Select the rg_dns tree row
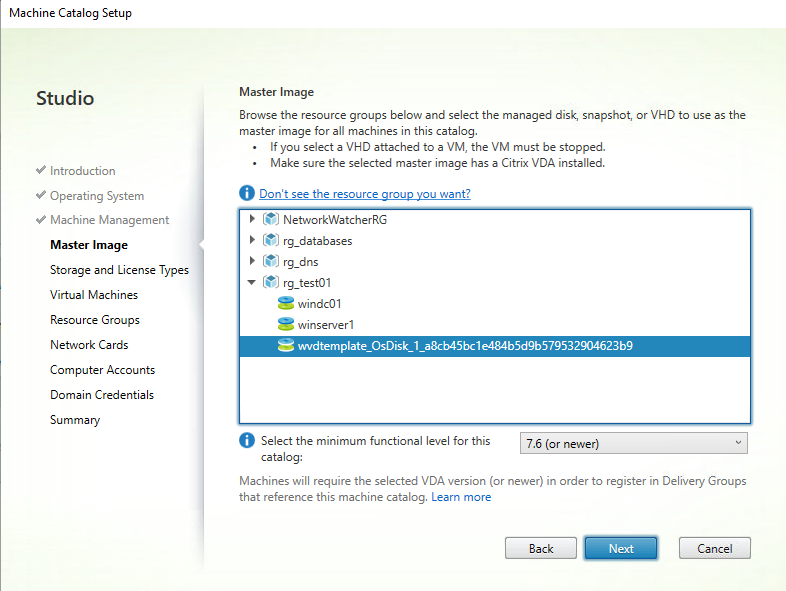 click(x=495, y=262)
